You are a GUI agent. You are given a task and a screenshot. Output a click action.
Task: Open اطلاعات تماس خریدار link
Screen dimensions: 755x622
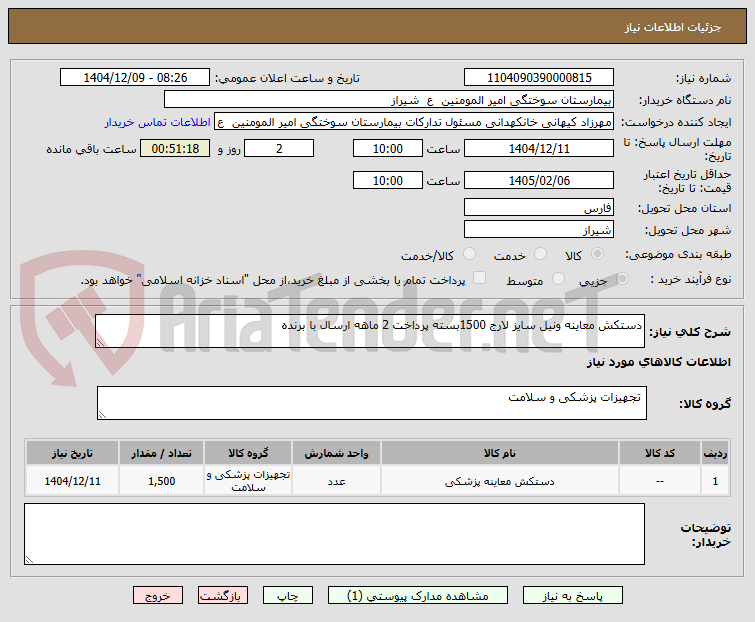pyautogui.click(x=157, y=122)
